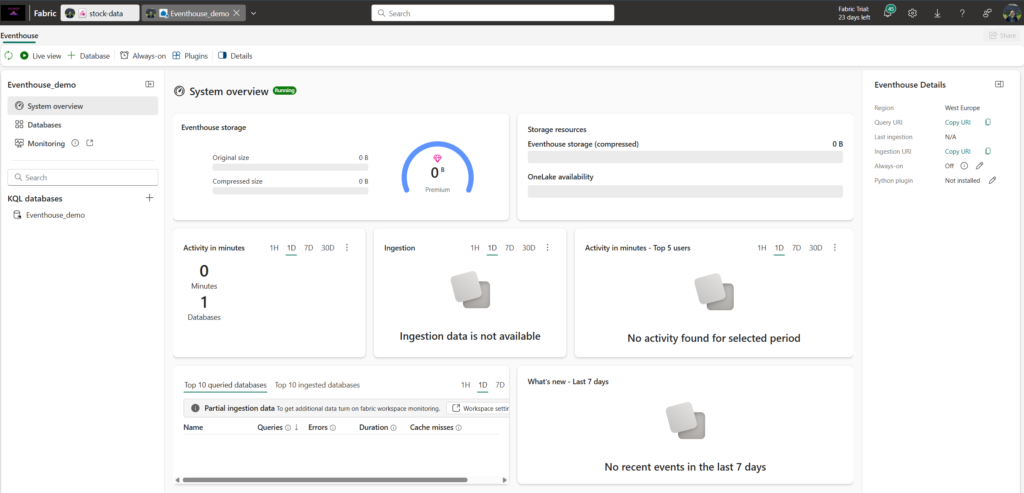Viewport: 1024px width, 493px height.
Task: Click Copy URI link for Ingestion URI
Action: click(958, 151)
